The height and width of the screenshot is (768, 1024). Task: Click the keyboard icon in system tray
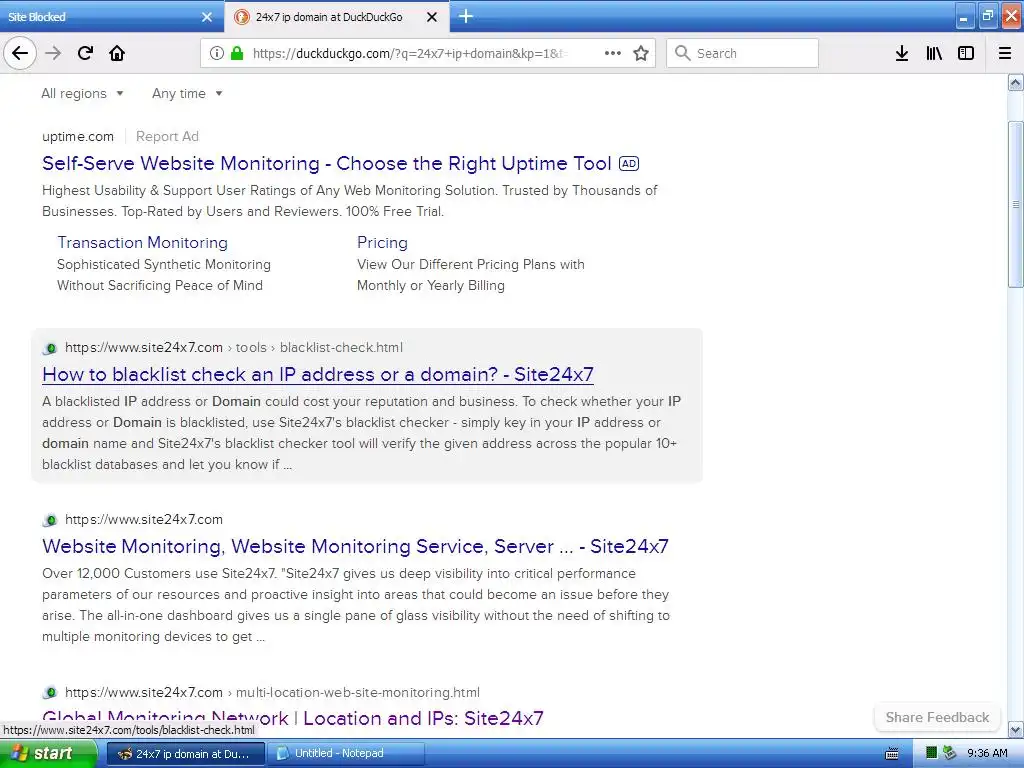coord(892,754)
